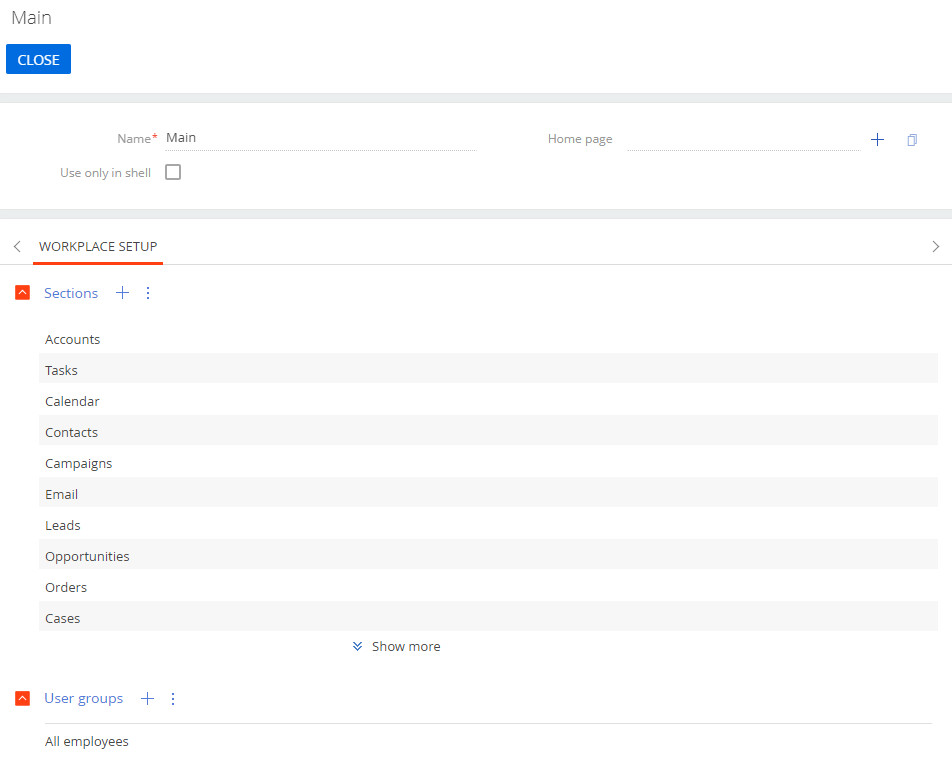952x765 pixels.
Task: Open the Sections actions menu
Action: click(148, 293)
